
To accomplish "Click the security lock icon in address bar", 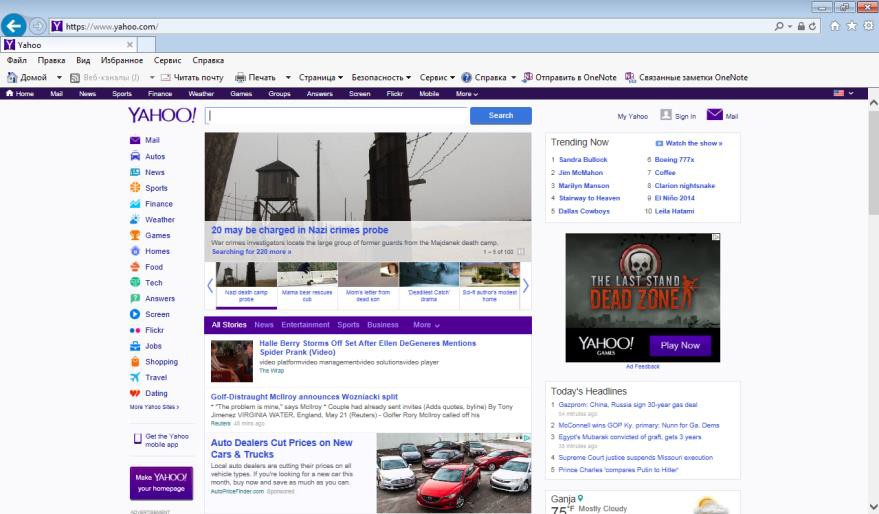I will (x=801, y=26).
